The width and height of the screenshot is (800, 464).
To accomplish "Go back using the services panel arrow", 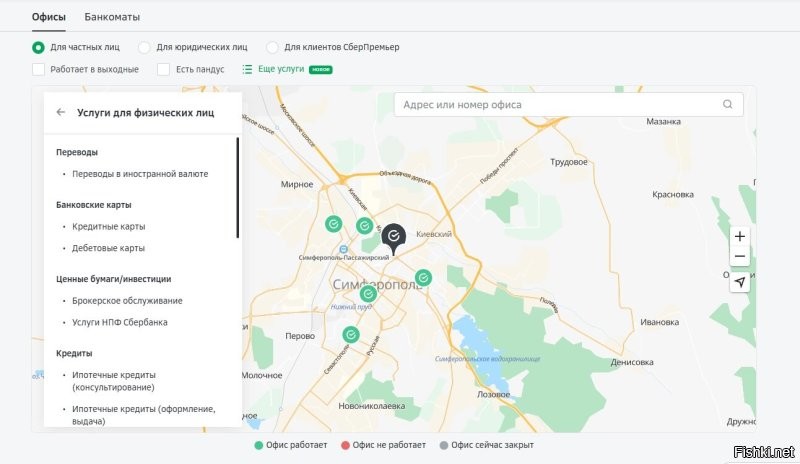I will (x=61, y=112).
